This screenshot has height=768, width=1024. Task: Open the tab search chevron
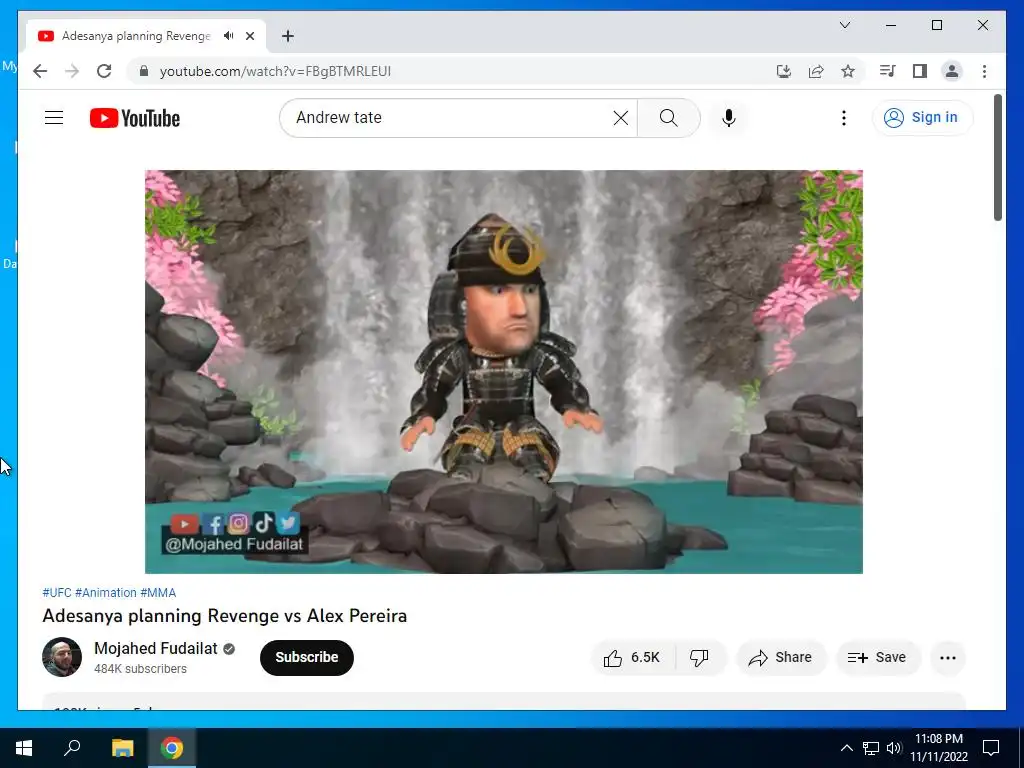[x=844, y=25]
